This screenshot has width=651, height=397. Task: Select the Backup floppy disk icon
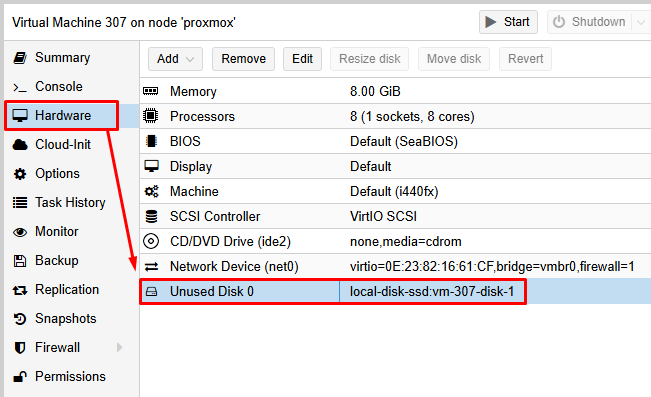click(x=20, y=261)
